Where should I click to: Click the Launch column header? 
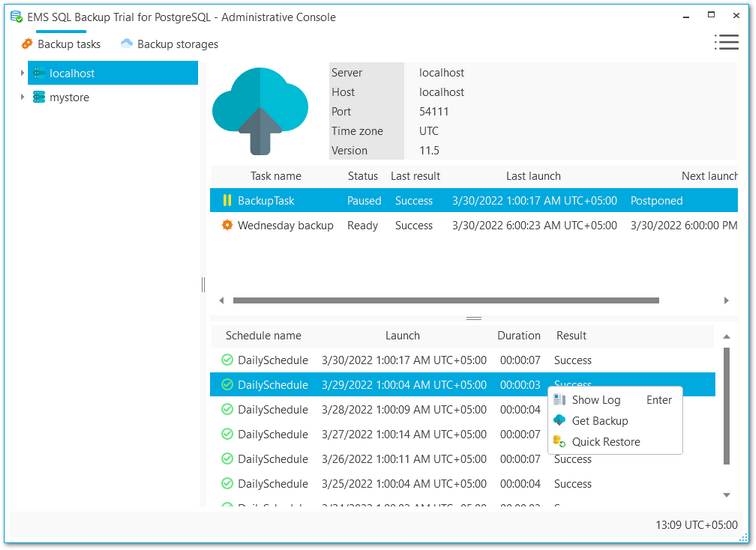point(403,336)
